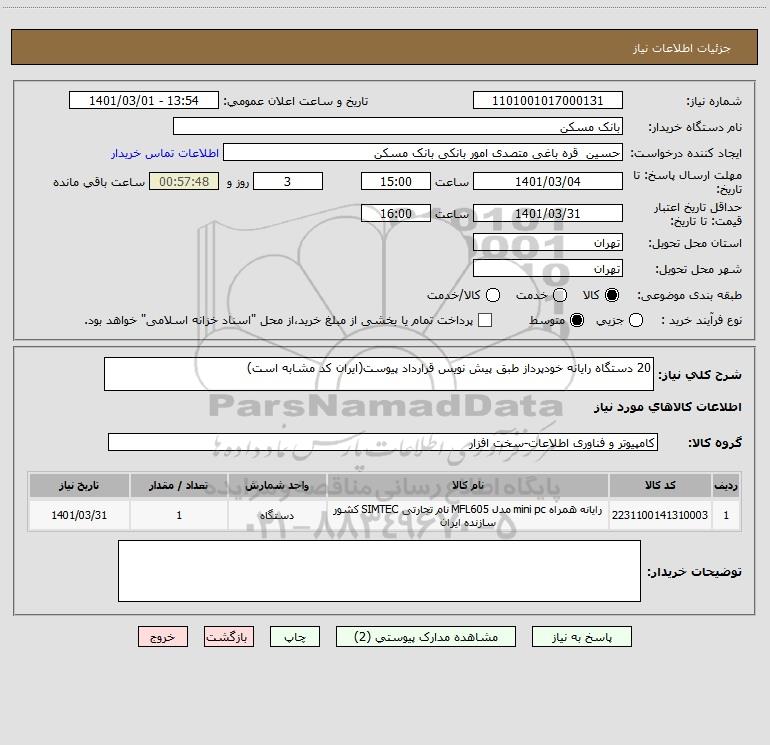Screen dimensions: 770x745
Task: Click the واحد شمارش column header
Action: pyautogui.click(x=277, y=485)
